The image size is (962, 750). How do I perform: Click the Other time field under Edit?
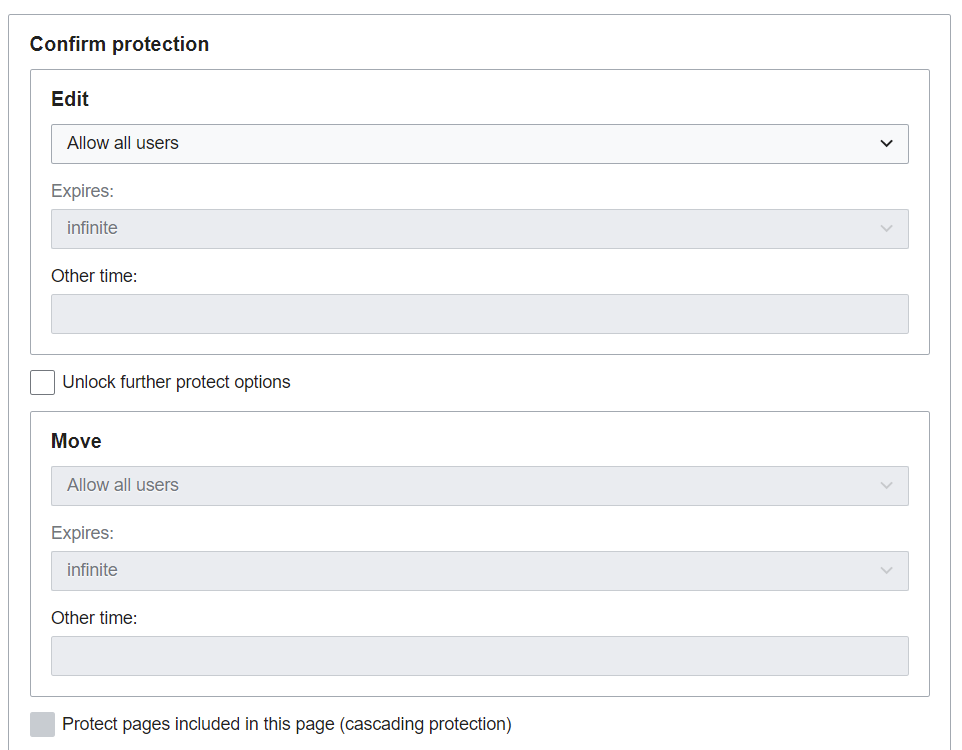tap(479, 314)
